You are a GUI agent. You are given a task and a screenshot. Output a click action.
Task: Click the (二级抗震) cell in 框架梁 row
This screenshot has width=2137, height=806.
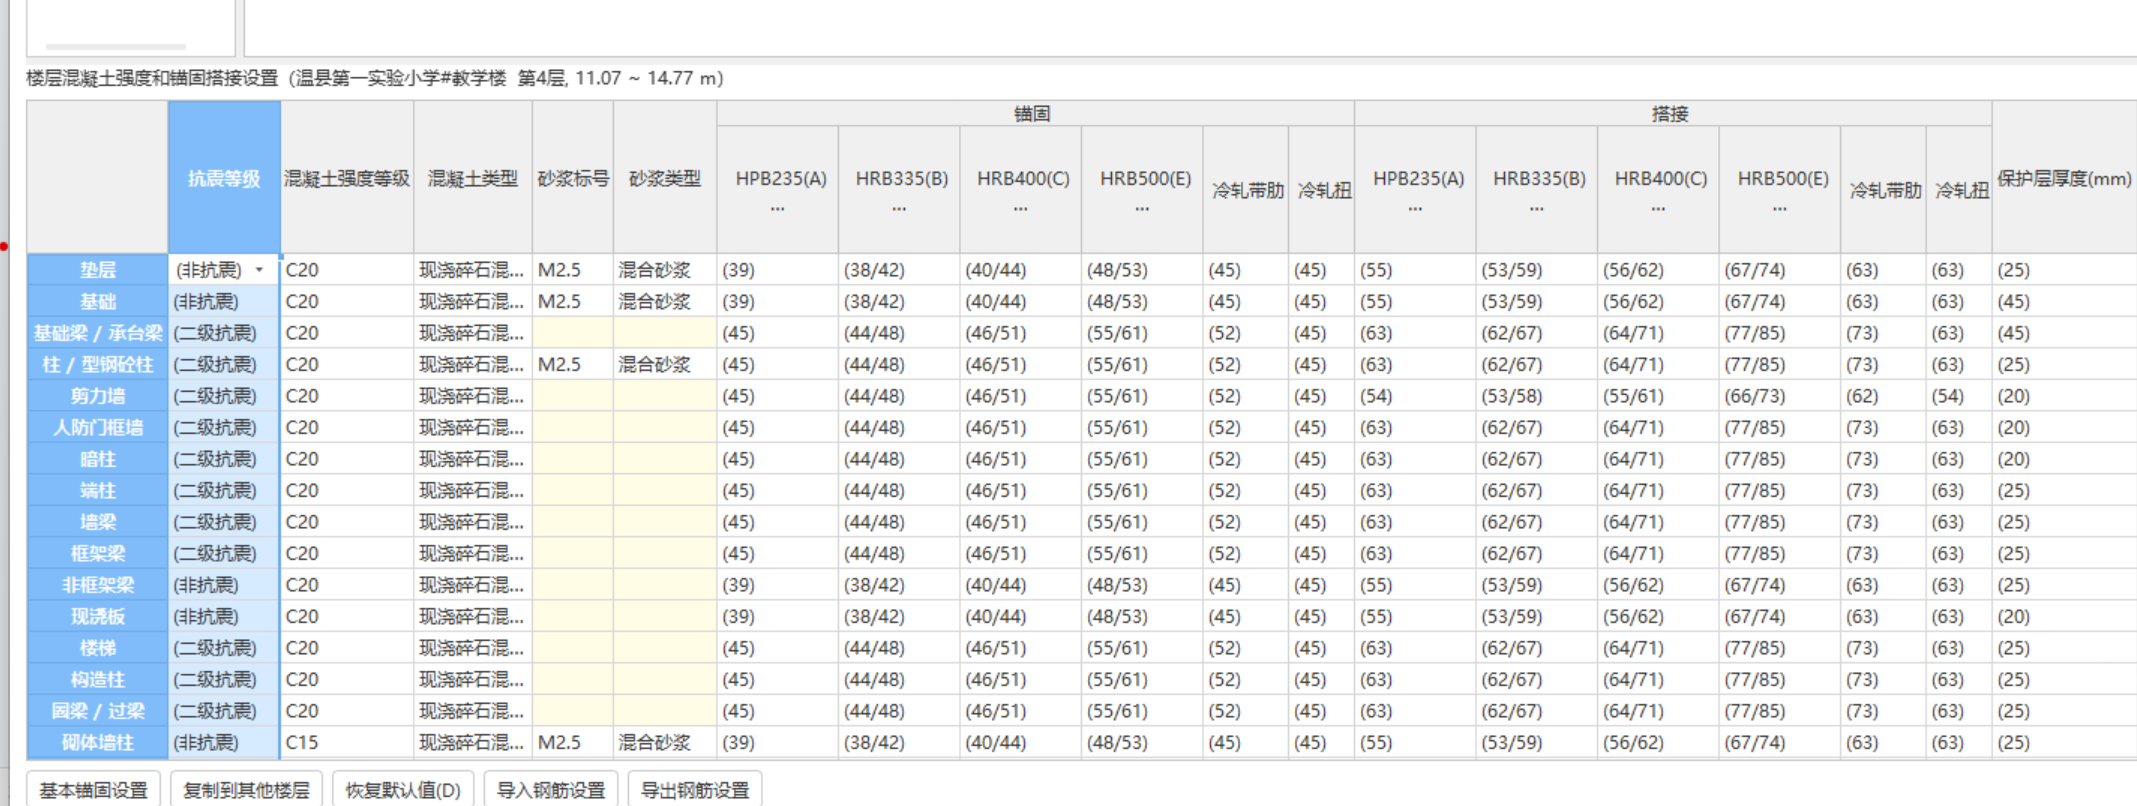click(x=224, y=553)
